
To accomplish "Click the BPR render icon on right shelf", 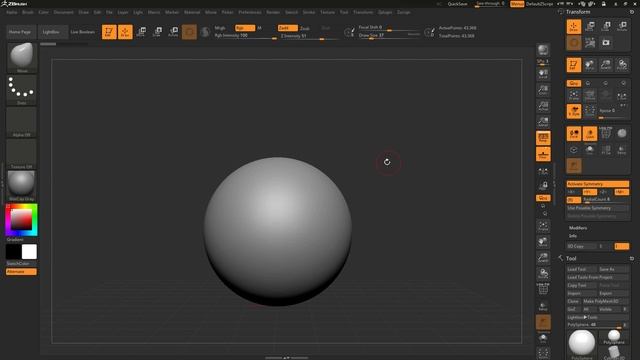I will (543, 50).
